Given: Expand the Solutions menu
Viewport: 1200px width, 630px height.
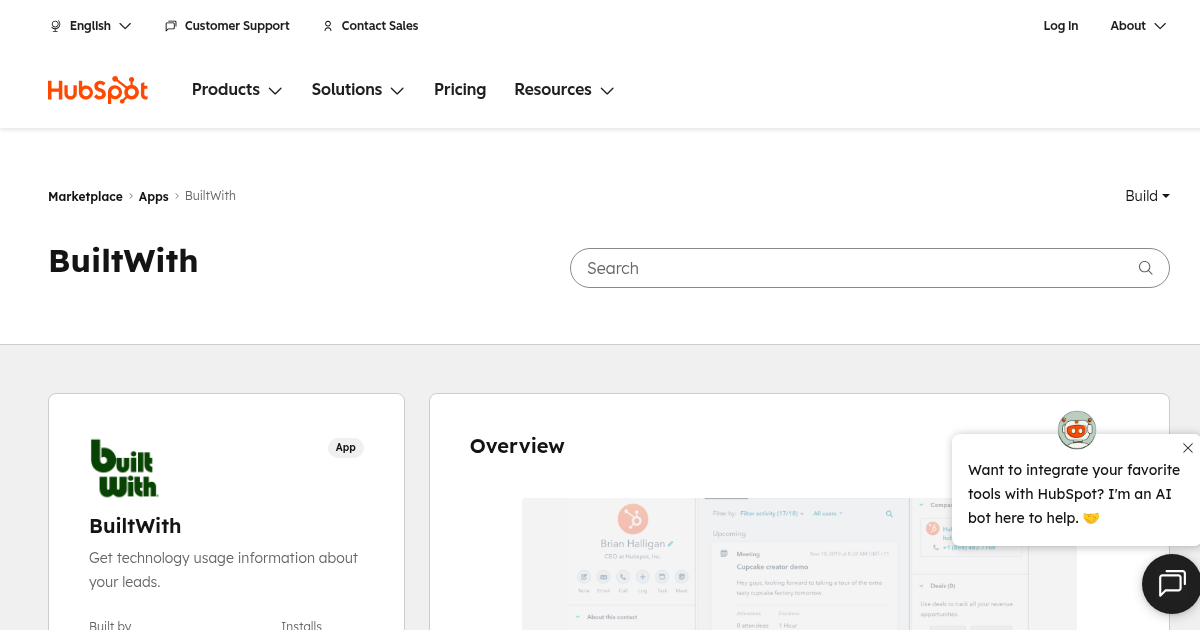Looking at the screenshot, I should (358, 90).
